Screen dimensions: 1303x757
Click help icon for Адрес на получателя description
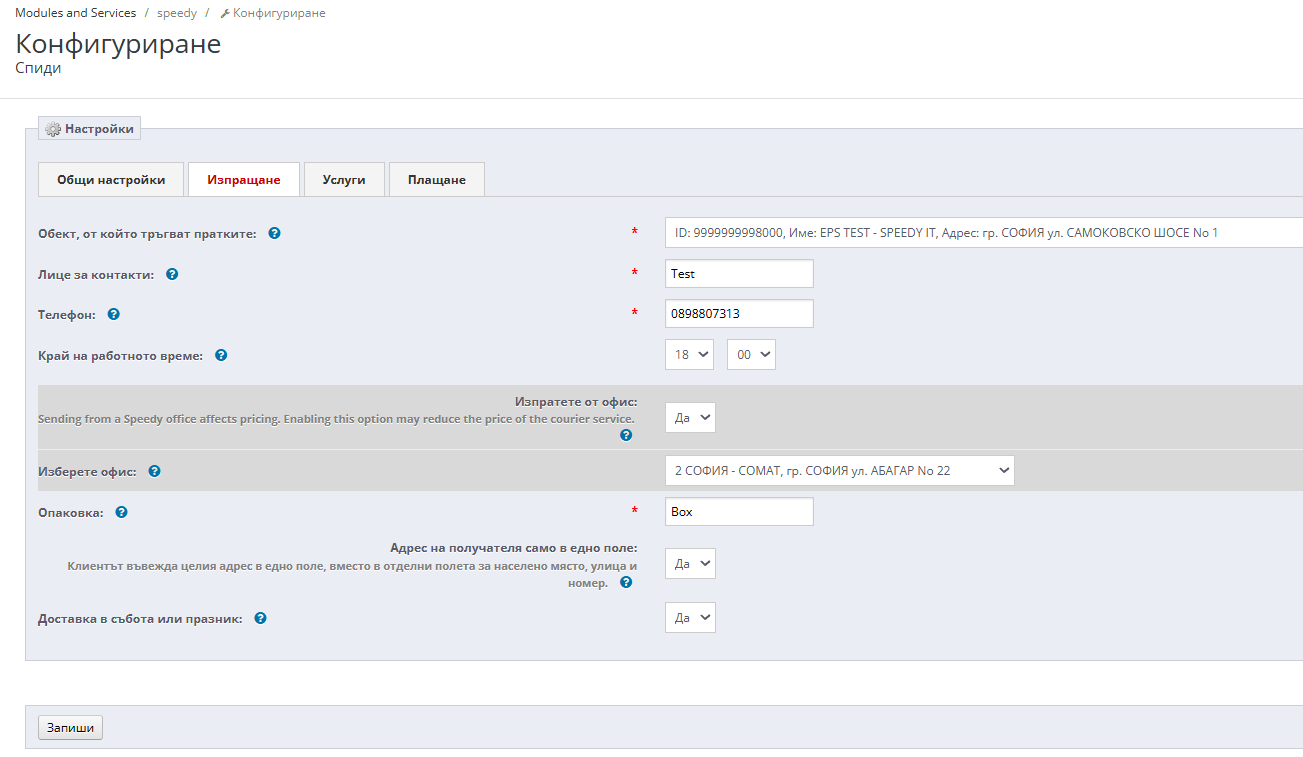[x=626, y=582]
